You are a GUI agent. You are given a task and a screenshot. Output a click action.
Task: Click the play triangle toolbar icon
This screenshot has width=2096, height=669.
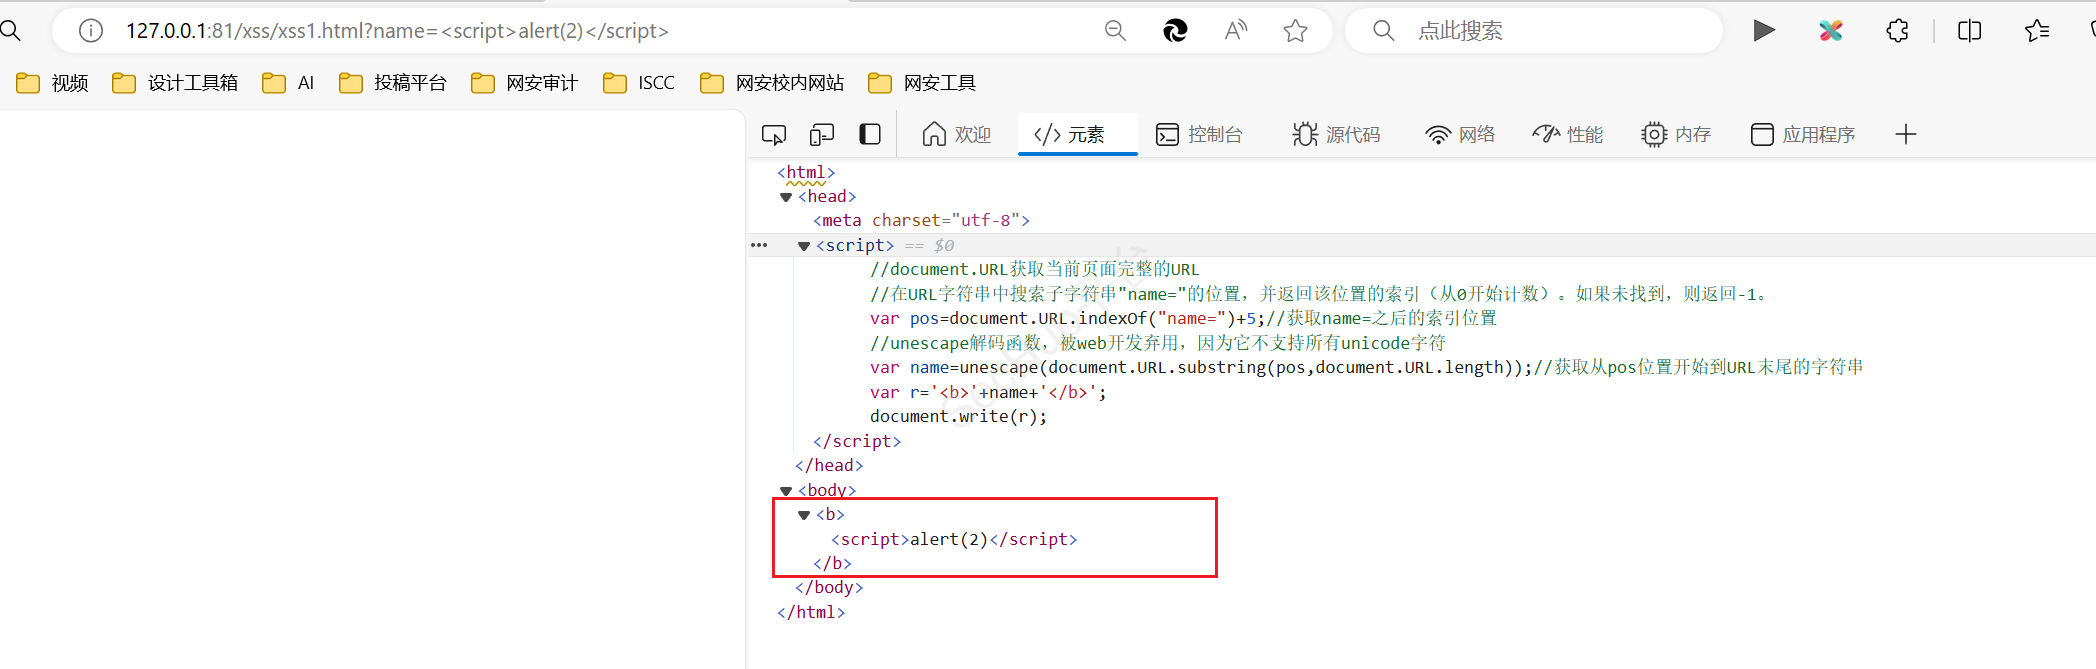click(1764, 31)
